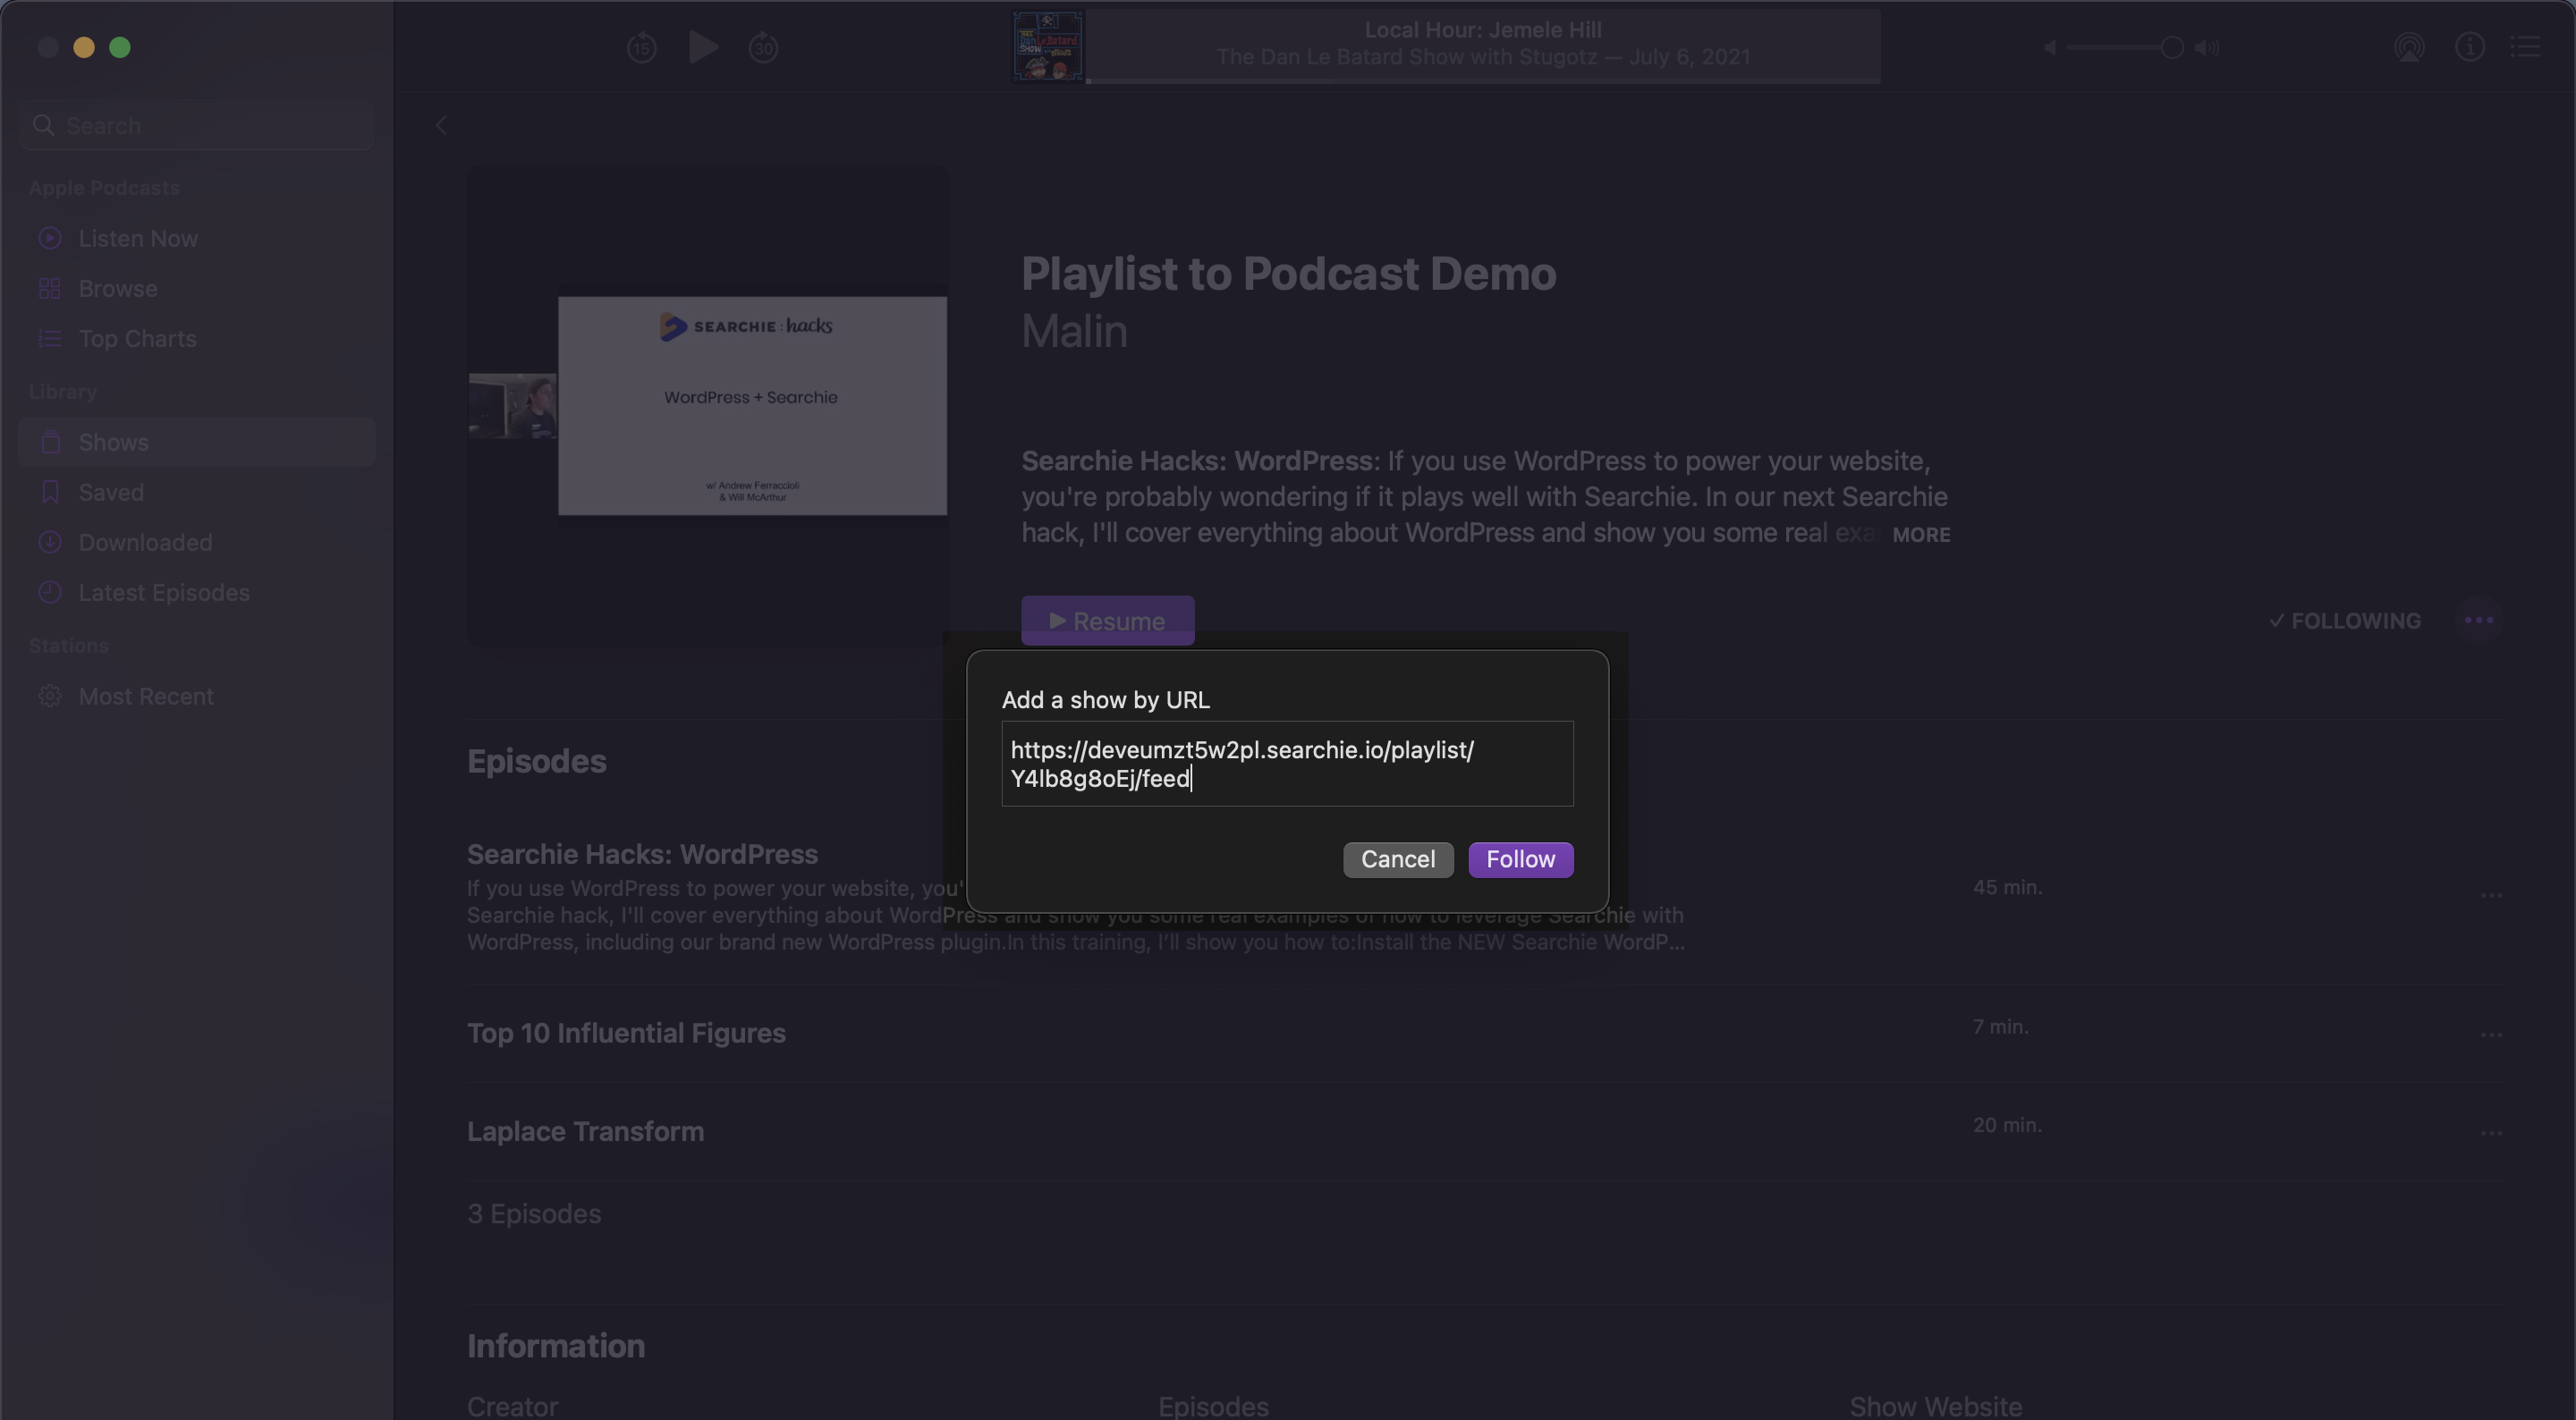
Task: Expand description with MORE link
Action: pyautogui.click(x=1921, y=535)
